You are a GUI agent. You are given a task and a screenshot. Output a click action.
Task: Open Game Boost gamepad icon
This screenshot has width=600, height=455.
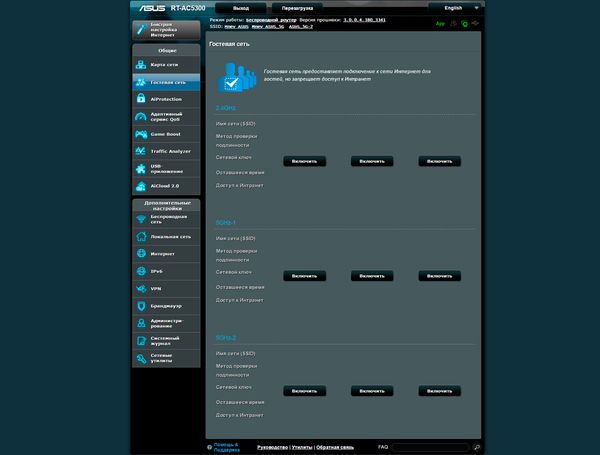[x=141, y=134]
